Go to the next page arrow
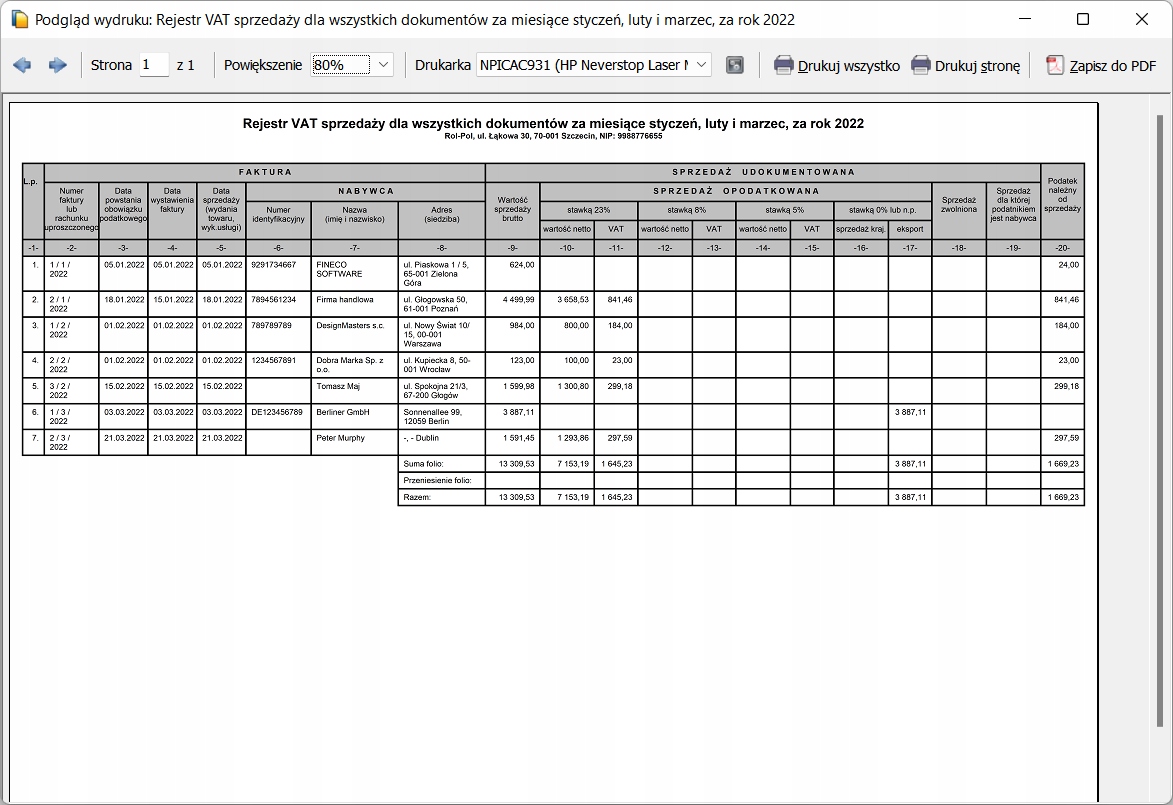 pyautogui.click(x=57, y=65)
